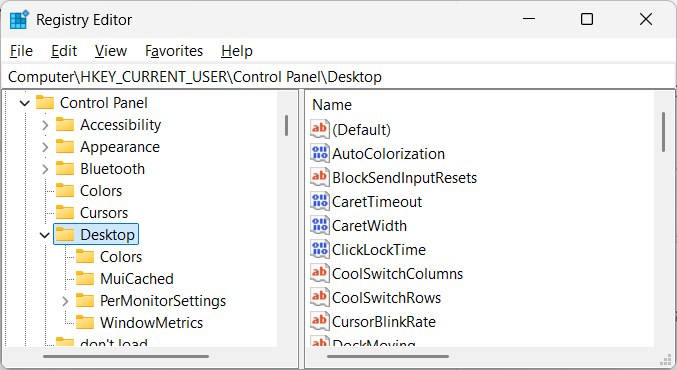Select the Bluetooth tree label
677x370 pixels.
[112, 169]
